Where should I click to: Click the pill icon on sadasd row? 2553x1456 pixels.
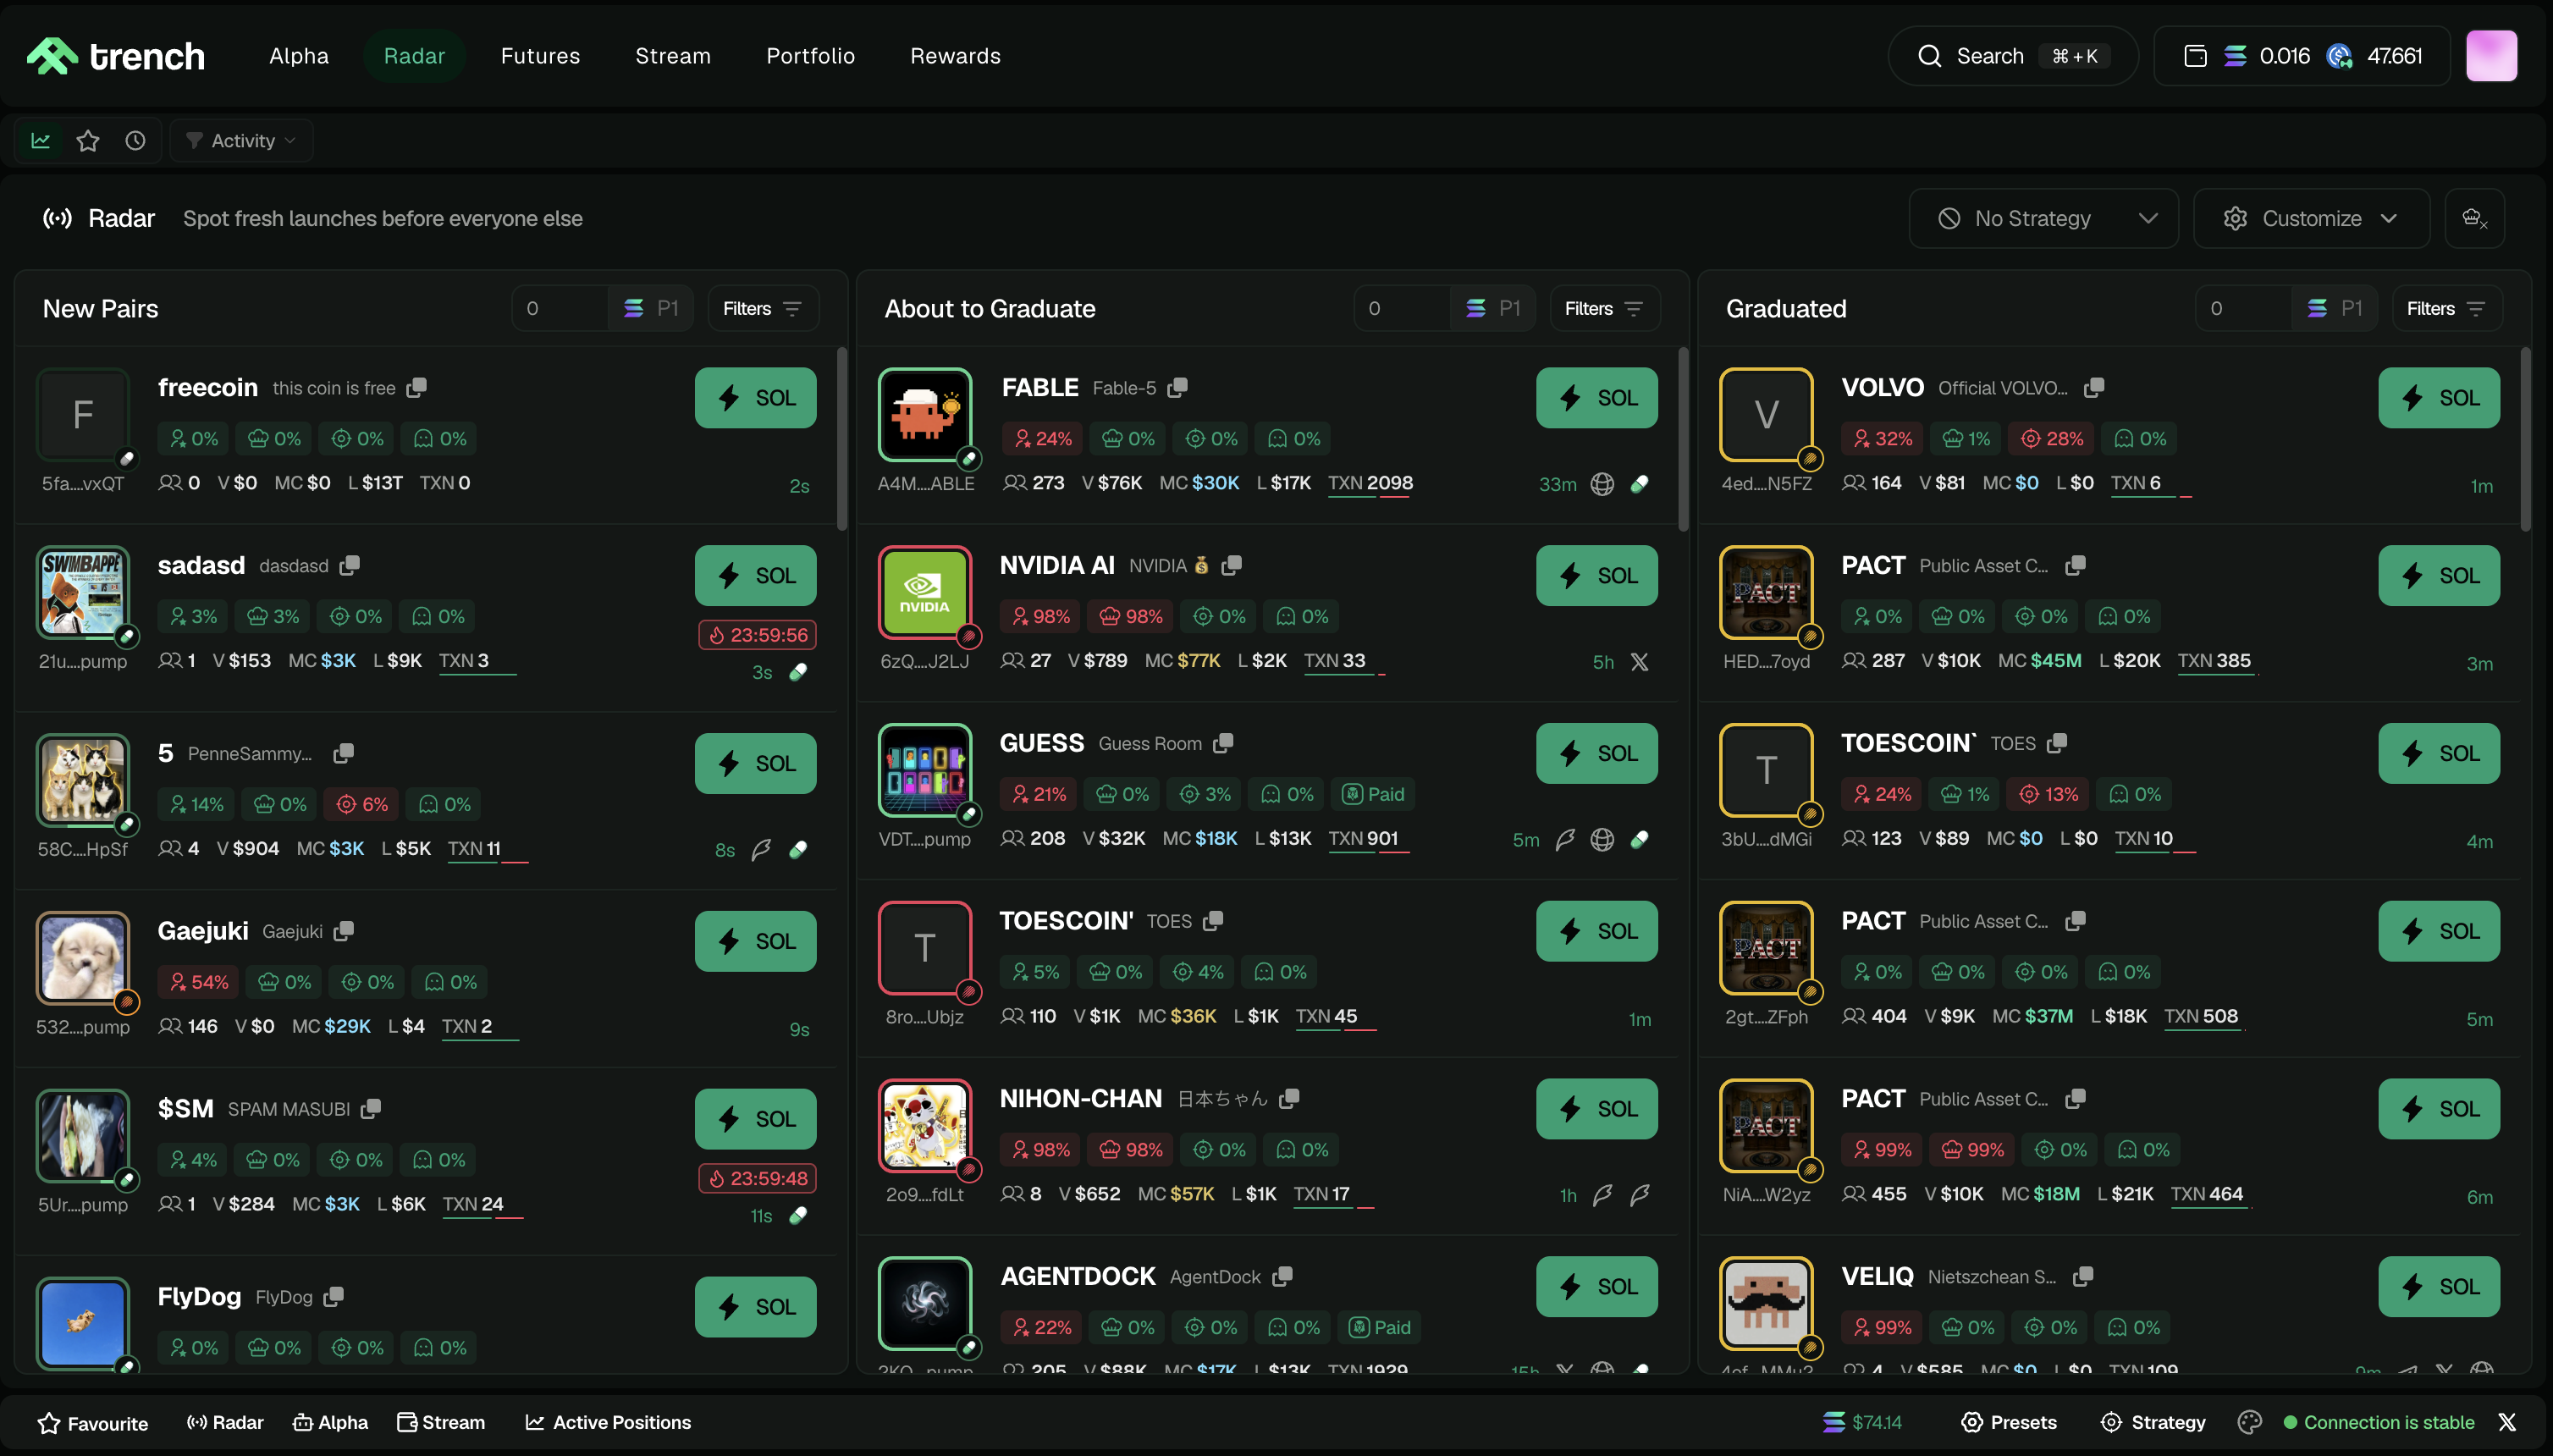click(x=798, y=672)
